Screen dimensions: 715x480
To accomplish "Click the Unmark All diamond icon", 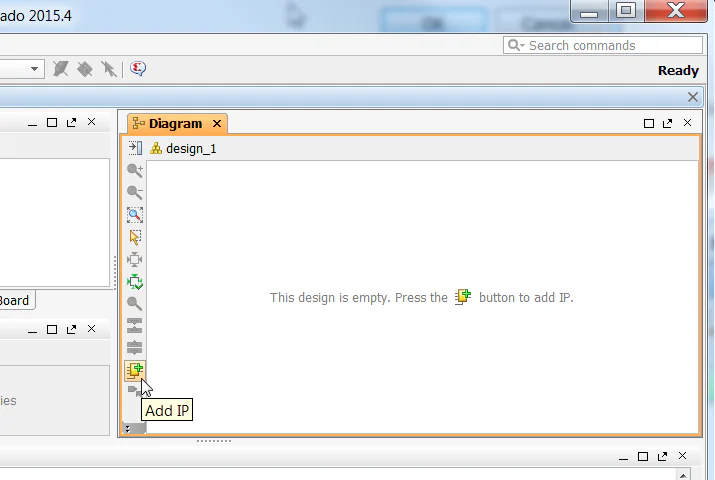I will (84, 69).
